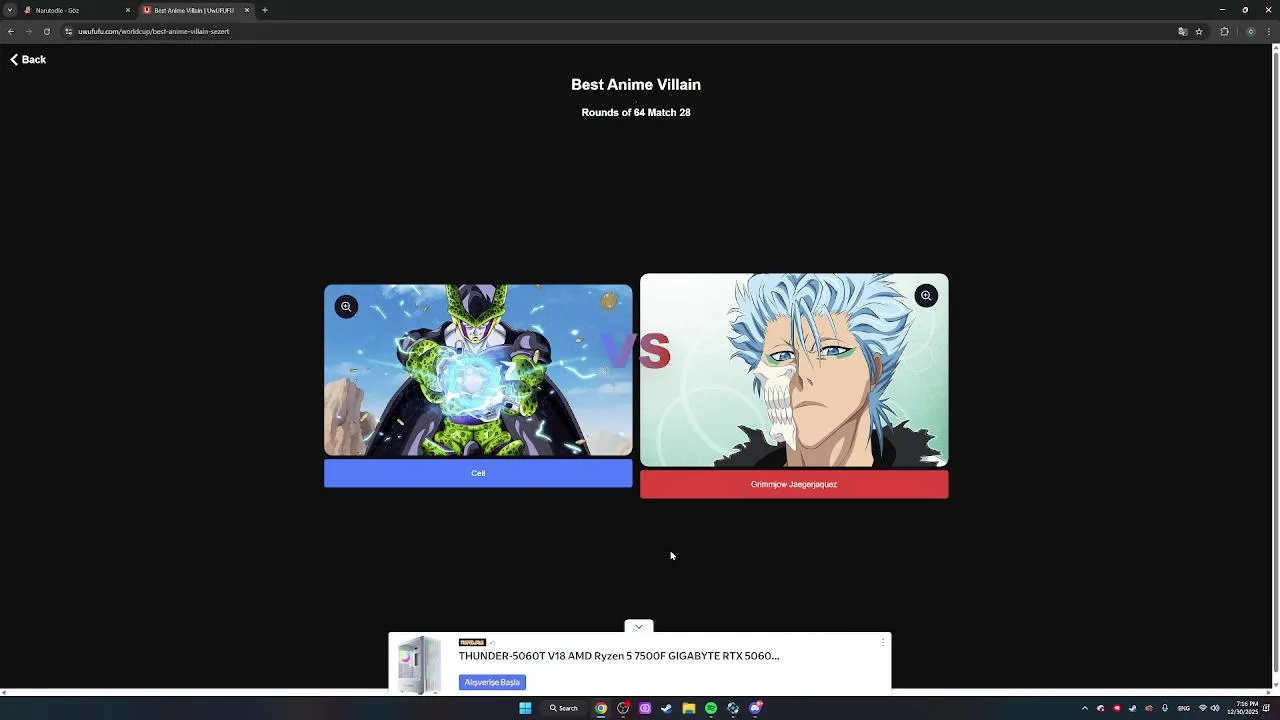Click the Alışverişe Başla ad button
1280x720 pixels.
(492, 682)
